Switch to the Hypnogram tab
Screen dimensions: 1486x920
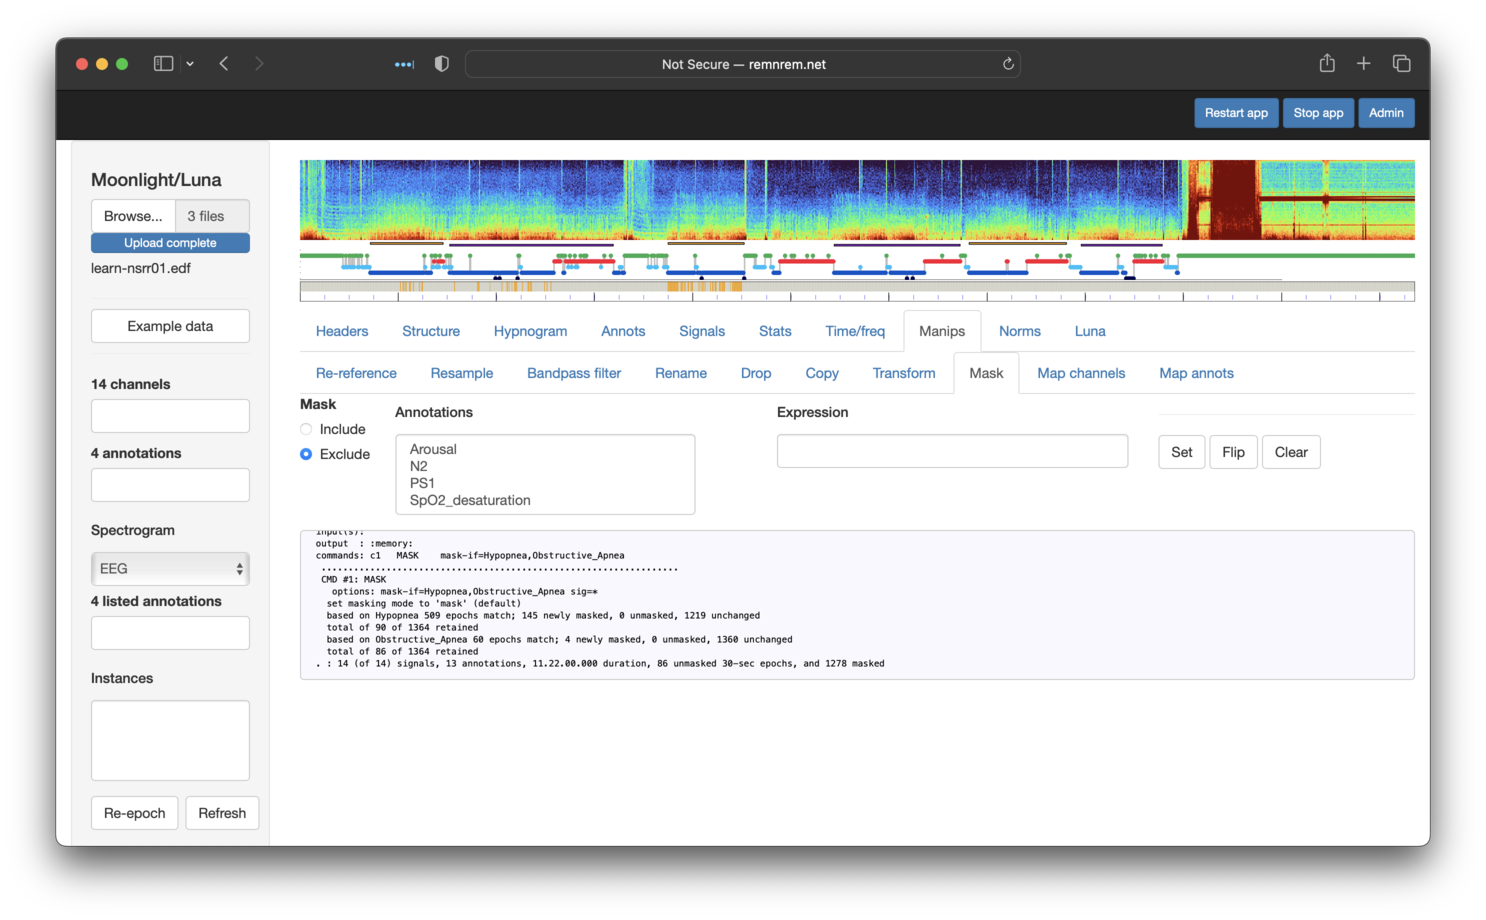pyautogui.click(x=530, y=331)
